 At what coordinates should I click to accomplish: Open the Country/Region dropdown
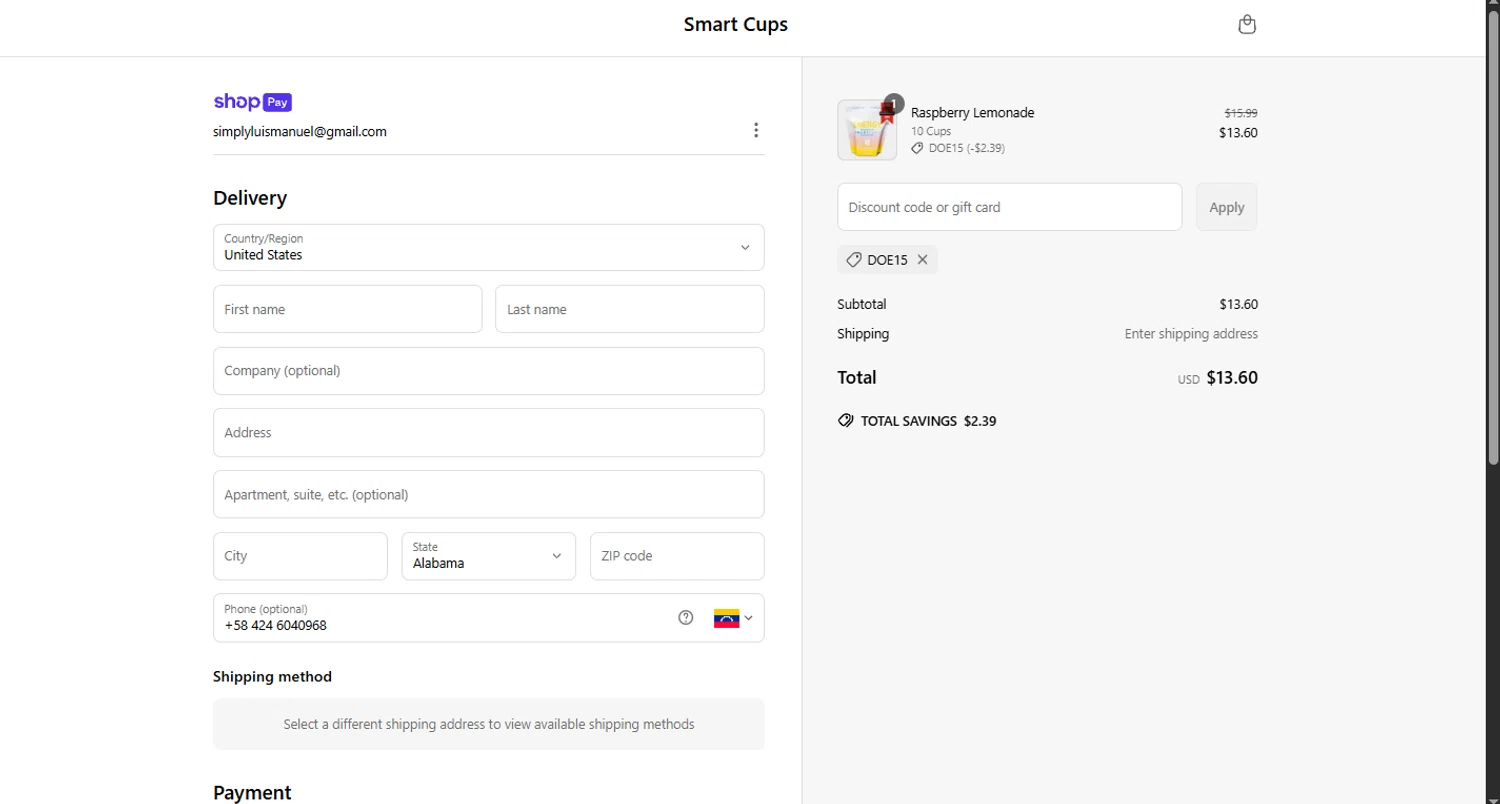[x=489, y=247]
